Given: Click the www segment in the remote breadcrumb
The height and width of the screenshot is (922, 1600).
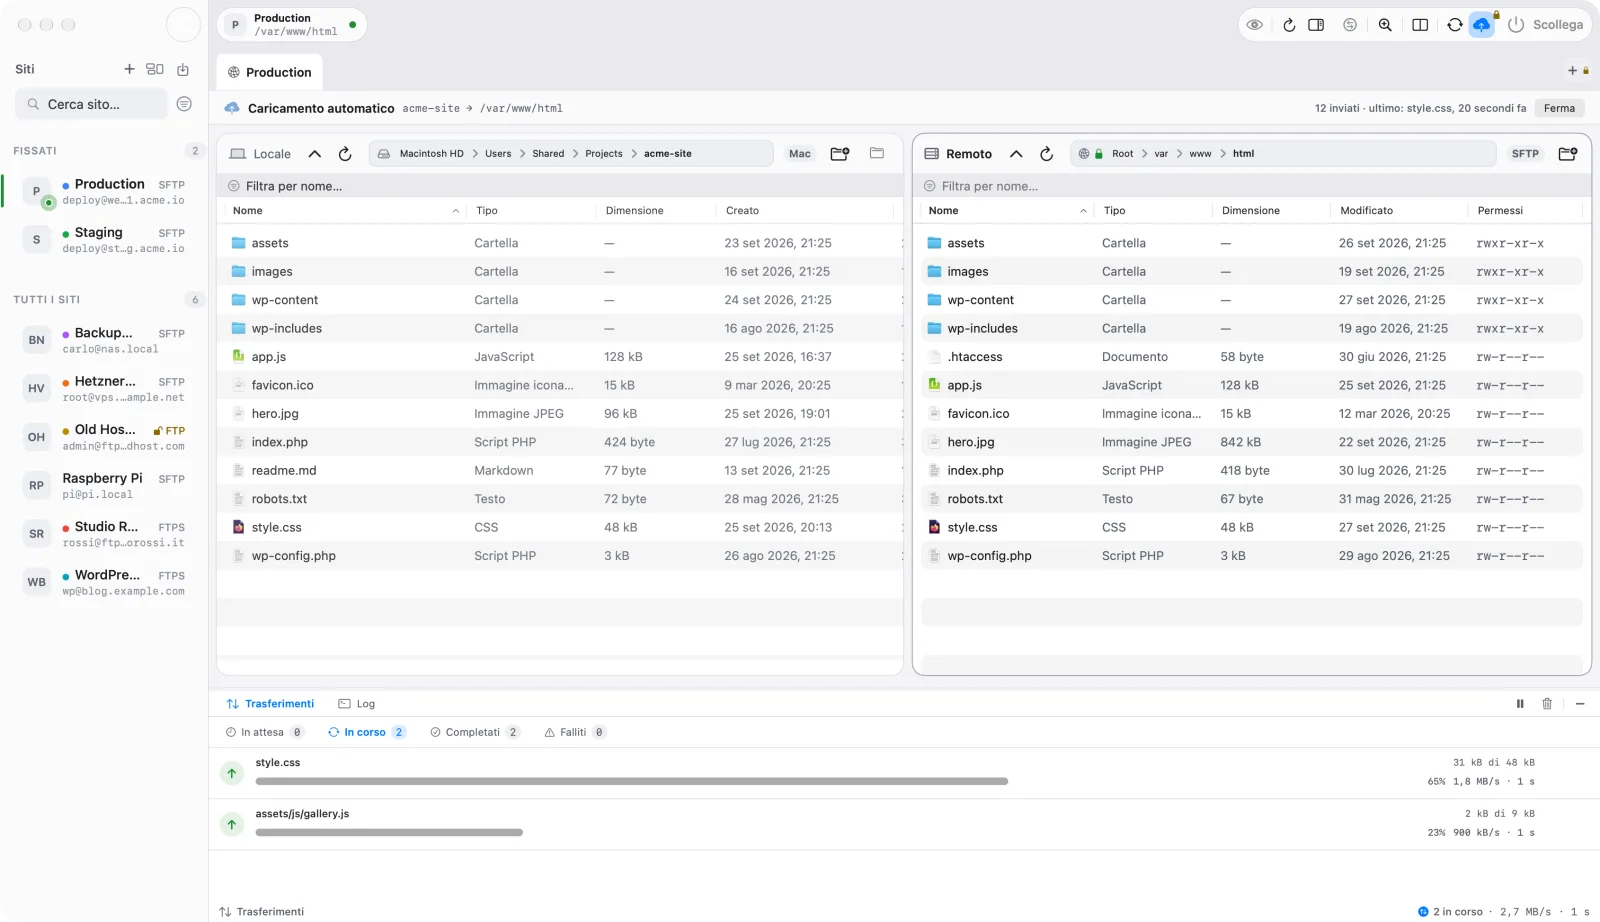Looking at the screenshot, I should (1200, 154).
